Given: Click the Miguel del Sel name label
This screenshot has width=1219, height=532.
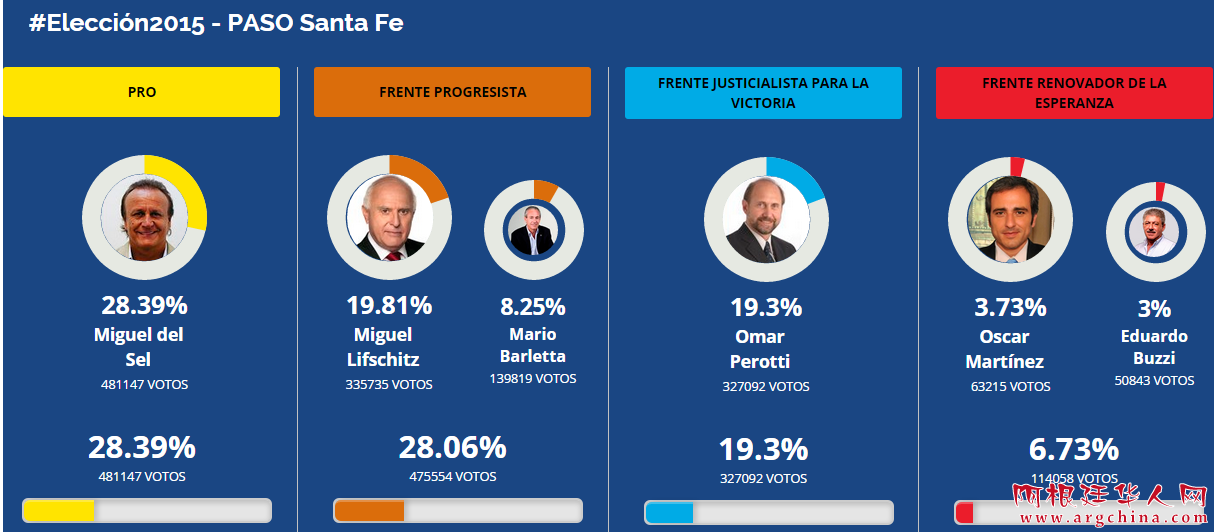Looking at the screenshot, I should [138, 347].
